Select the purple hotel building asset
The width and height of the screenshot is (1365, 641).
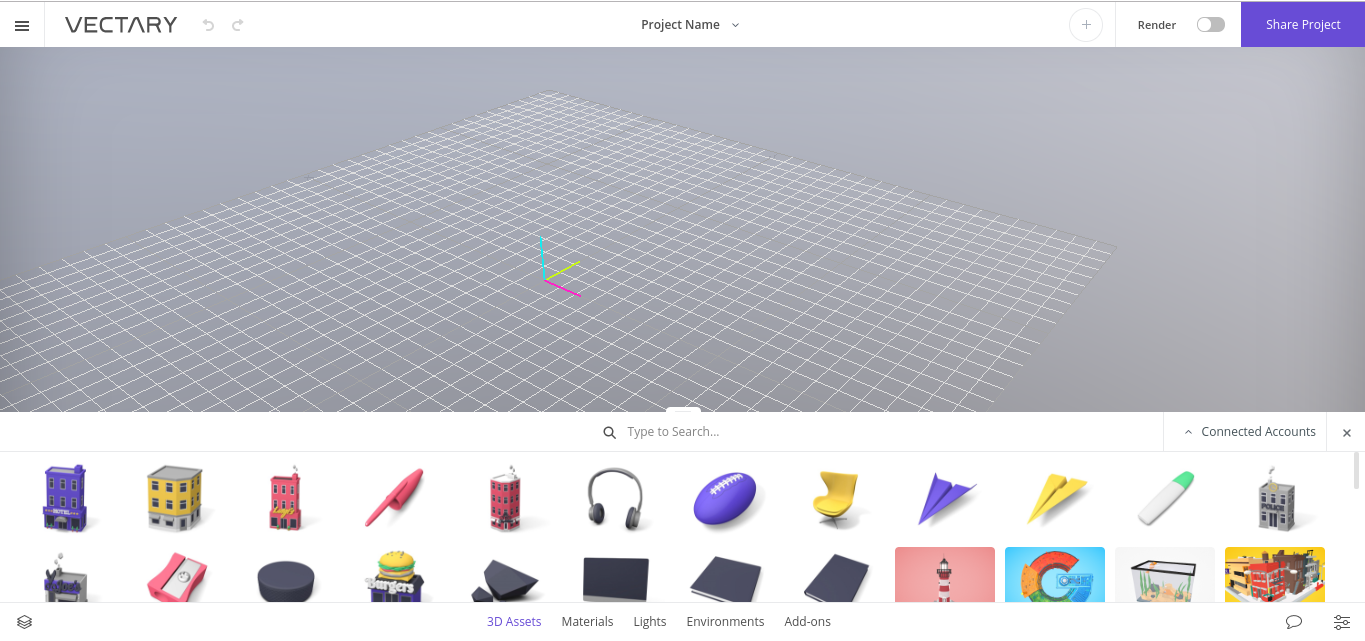coord(66,497)
